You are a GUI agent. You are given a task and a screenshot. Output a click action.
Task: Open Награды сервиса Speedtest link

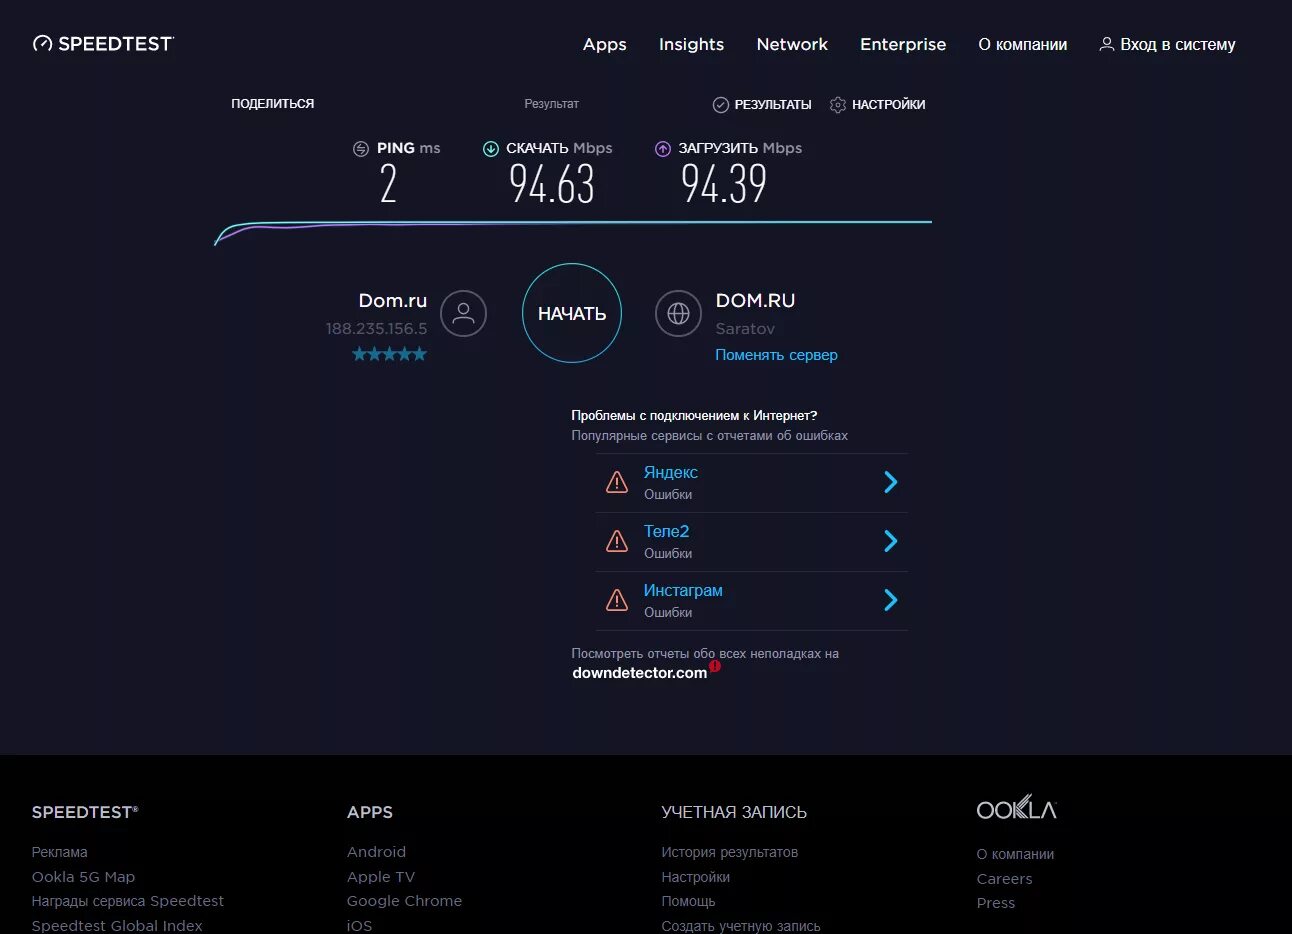click(127, 901)
